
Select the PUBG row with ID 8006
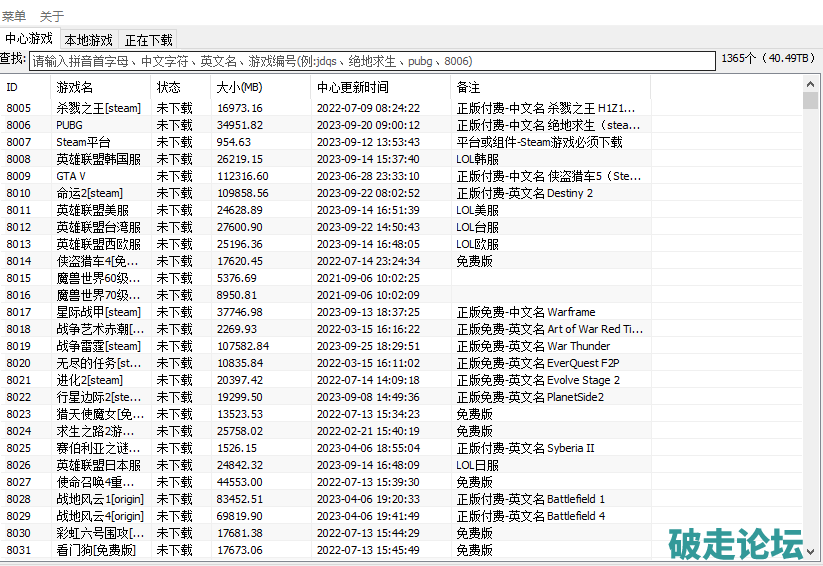[69, 125]
